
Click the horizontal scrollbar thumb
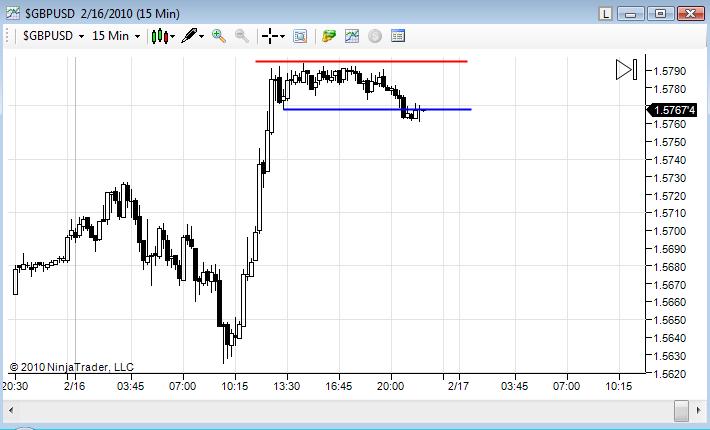(681, 410)
